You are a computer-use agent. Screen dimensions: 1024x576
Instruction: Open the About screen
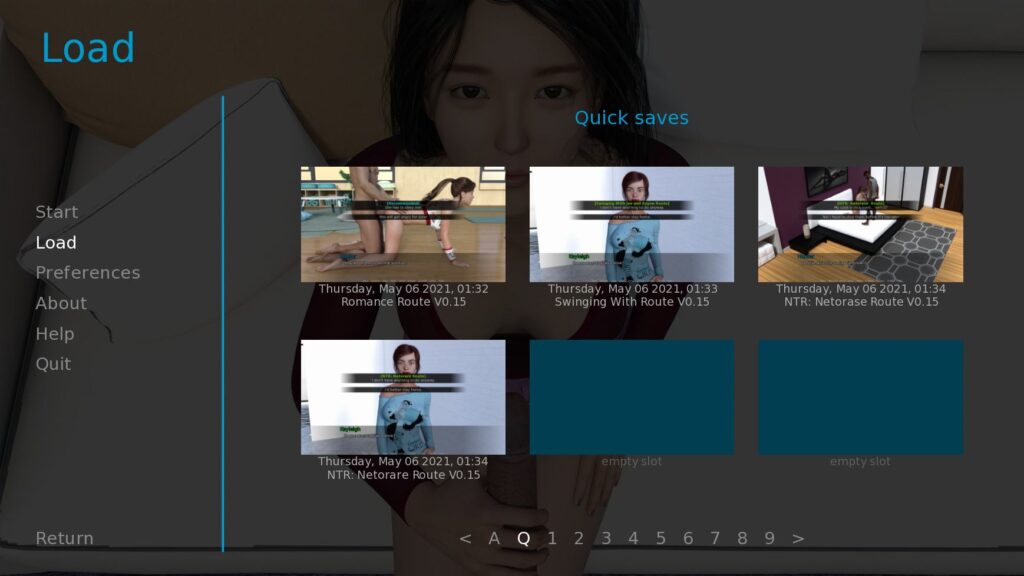coord(61,303)
